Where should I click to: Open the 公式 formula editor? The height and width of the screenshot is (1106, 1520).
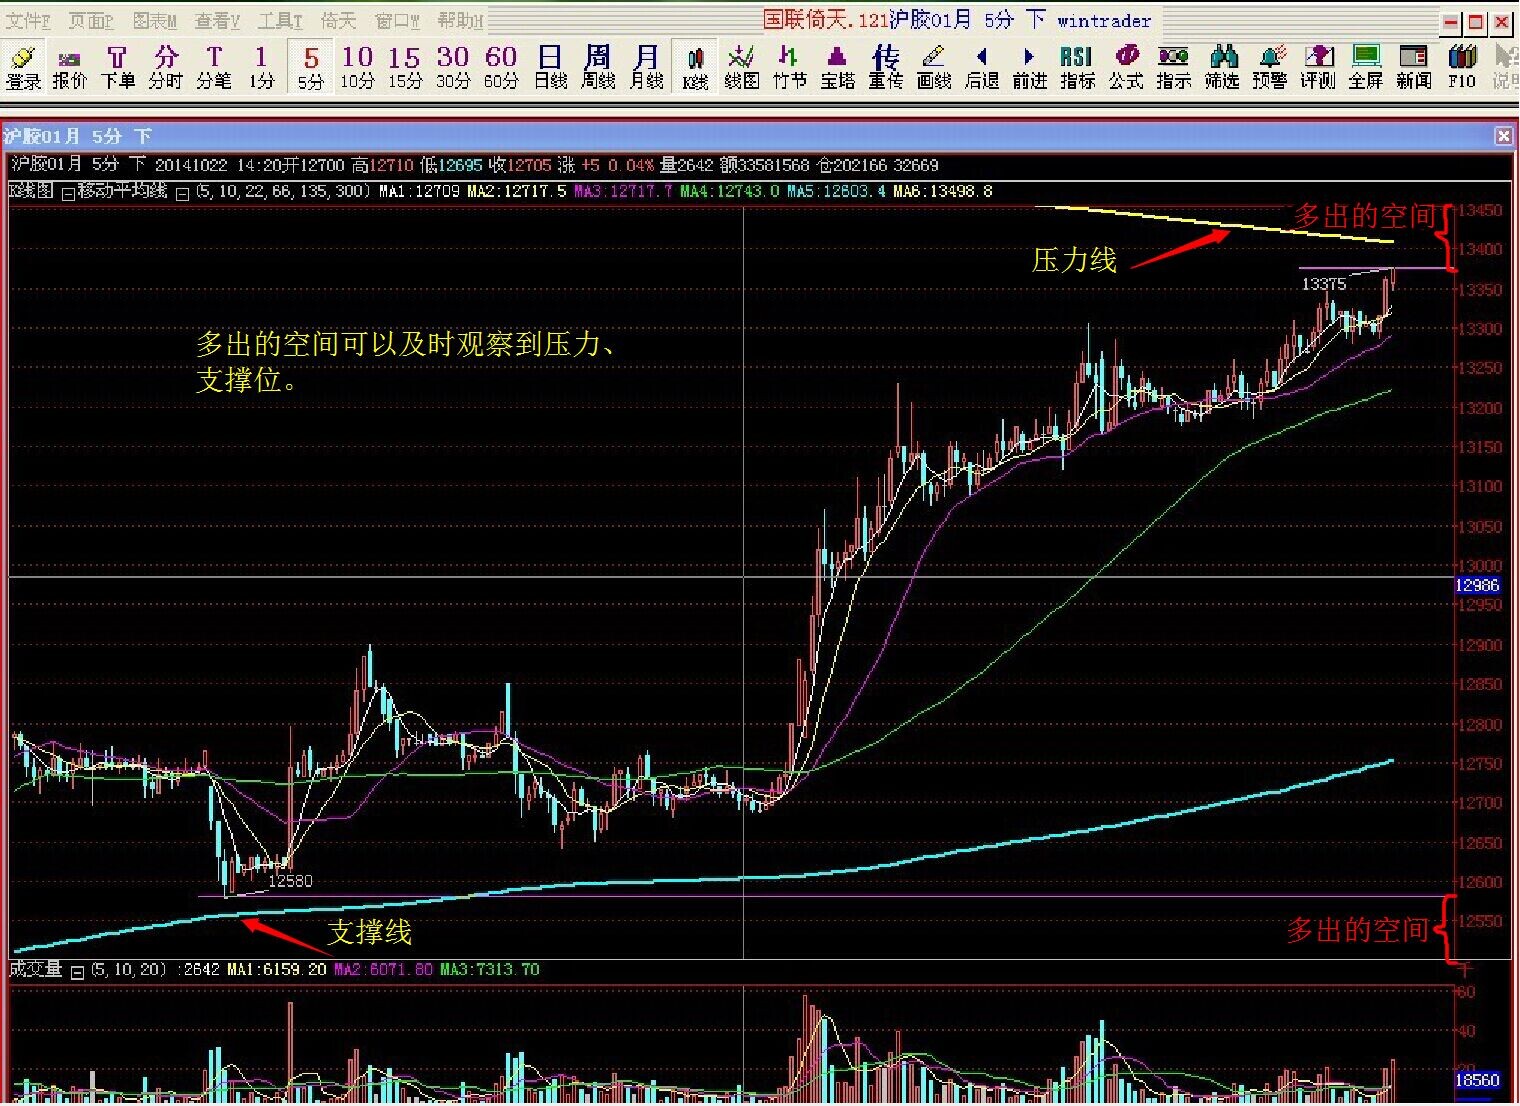click(1125, 67)
